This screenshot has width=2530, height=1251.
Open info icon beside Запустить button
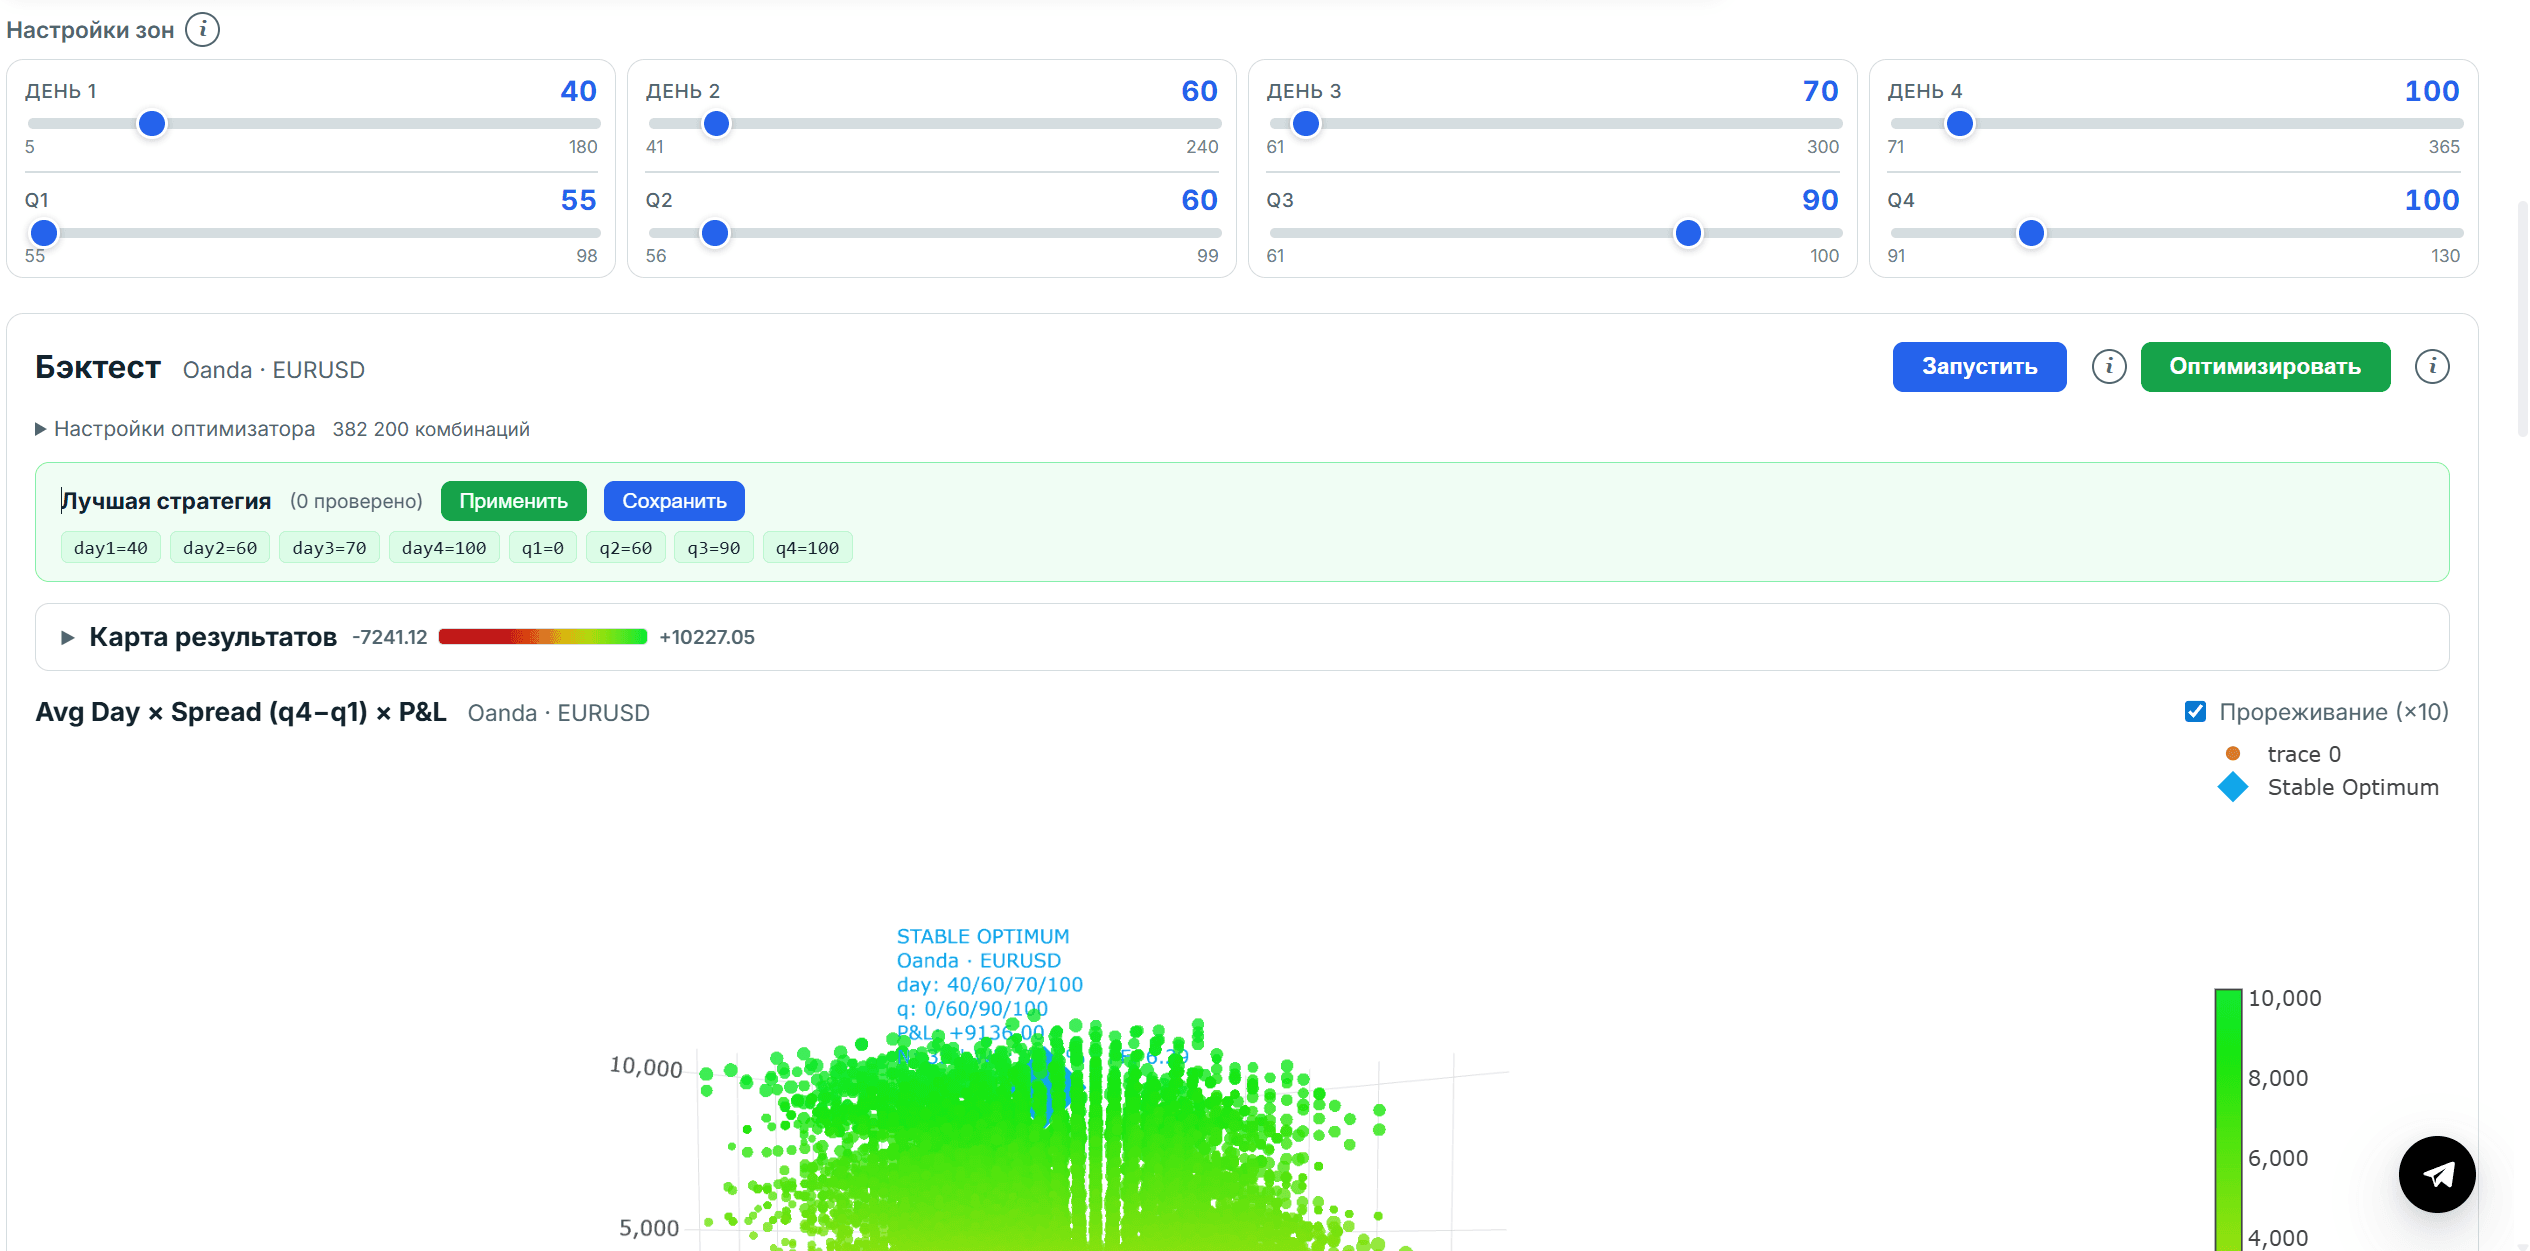point(2109,367)
